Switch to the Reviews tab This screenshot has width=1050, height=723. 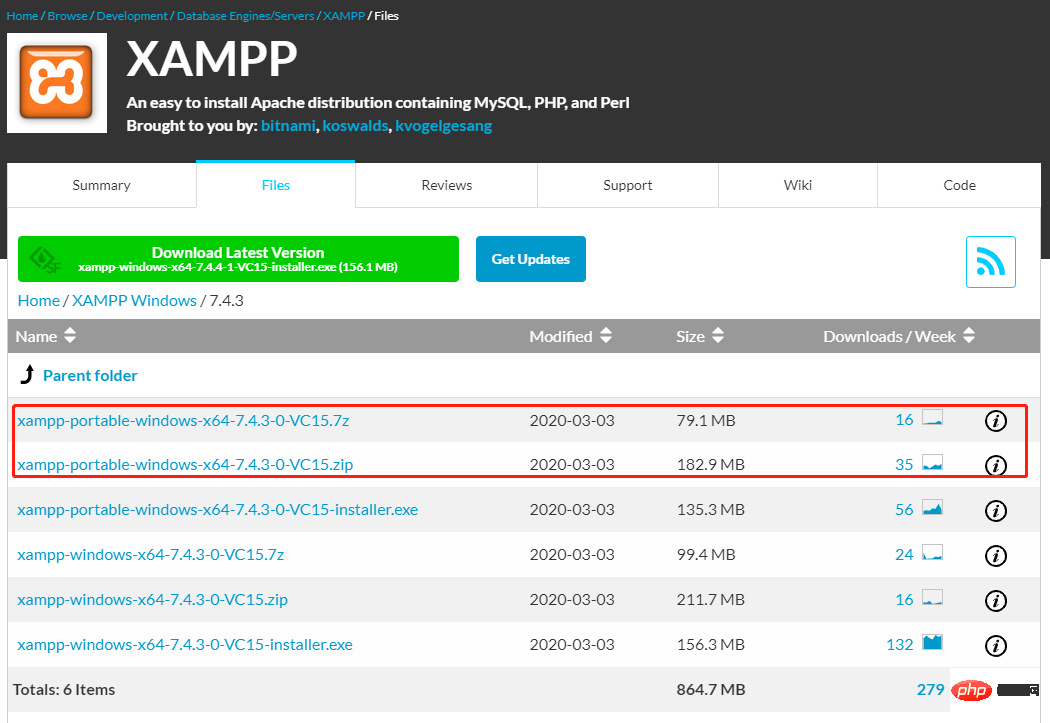pyautogui.click(x=446, y=185)
